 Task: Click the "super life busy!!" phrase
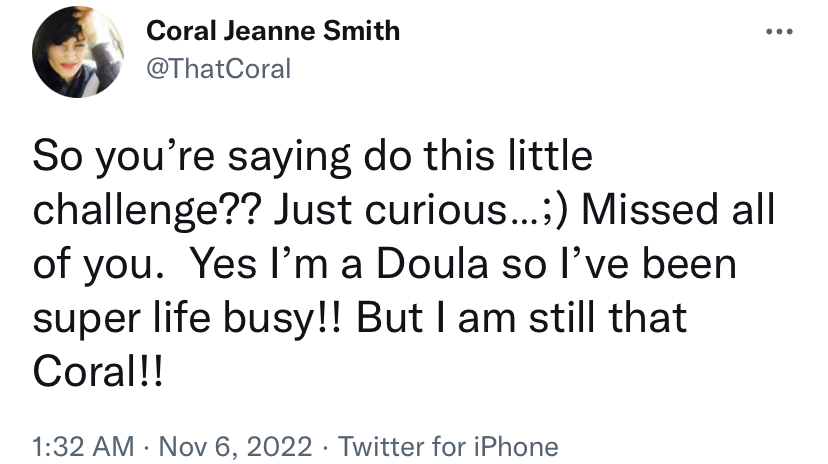coord(187,319)
